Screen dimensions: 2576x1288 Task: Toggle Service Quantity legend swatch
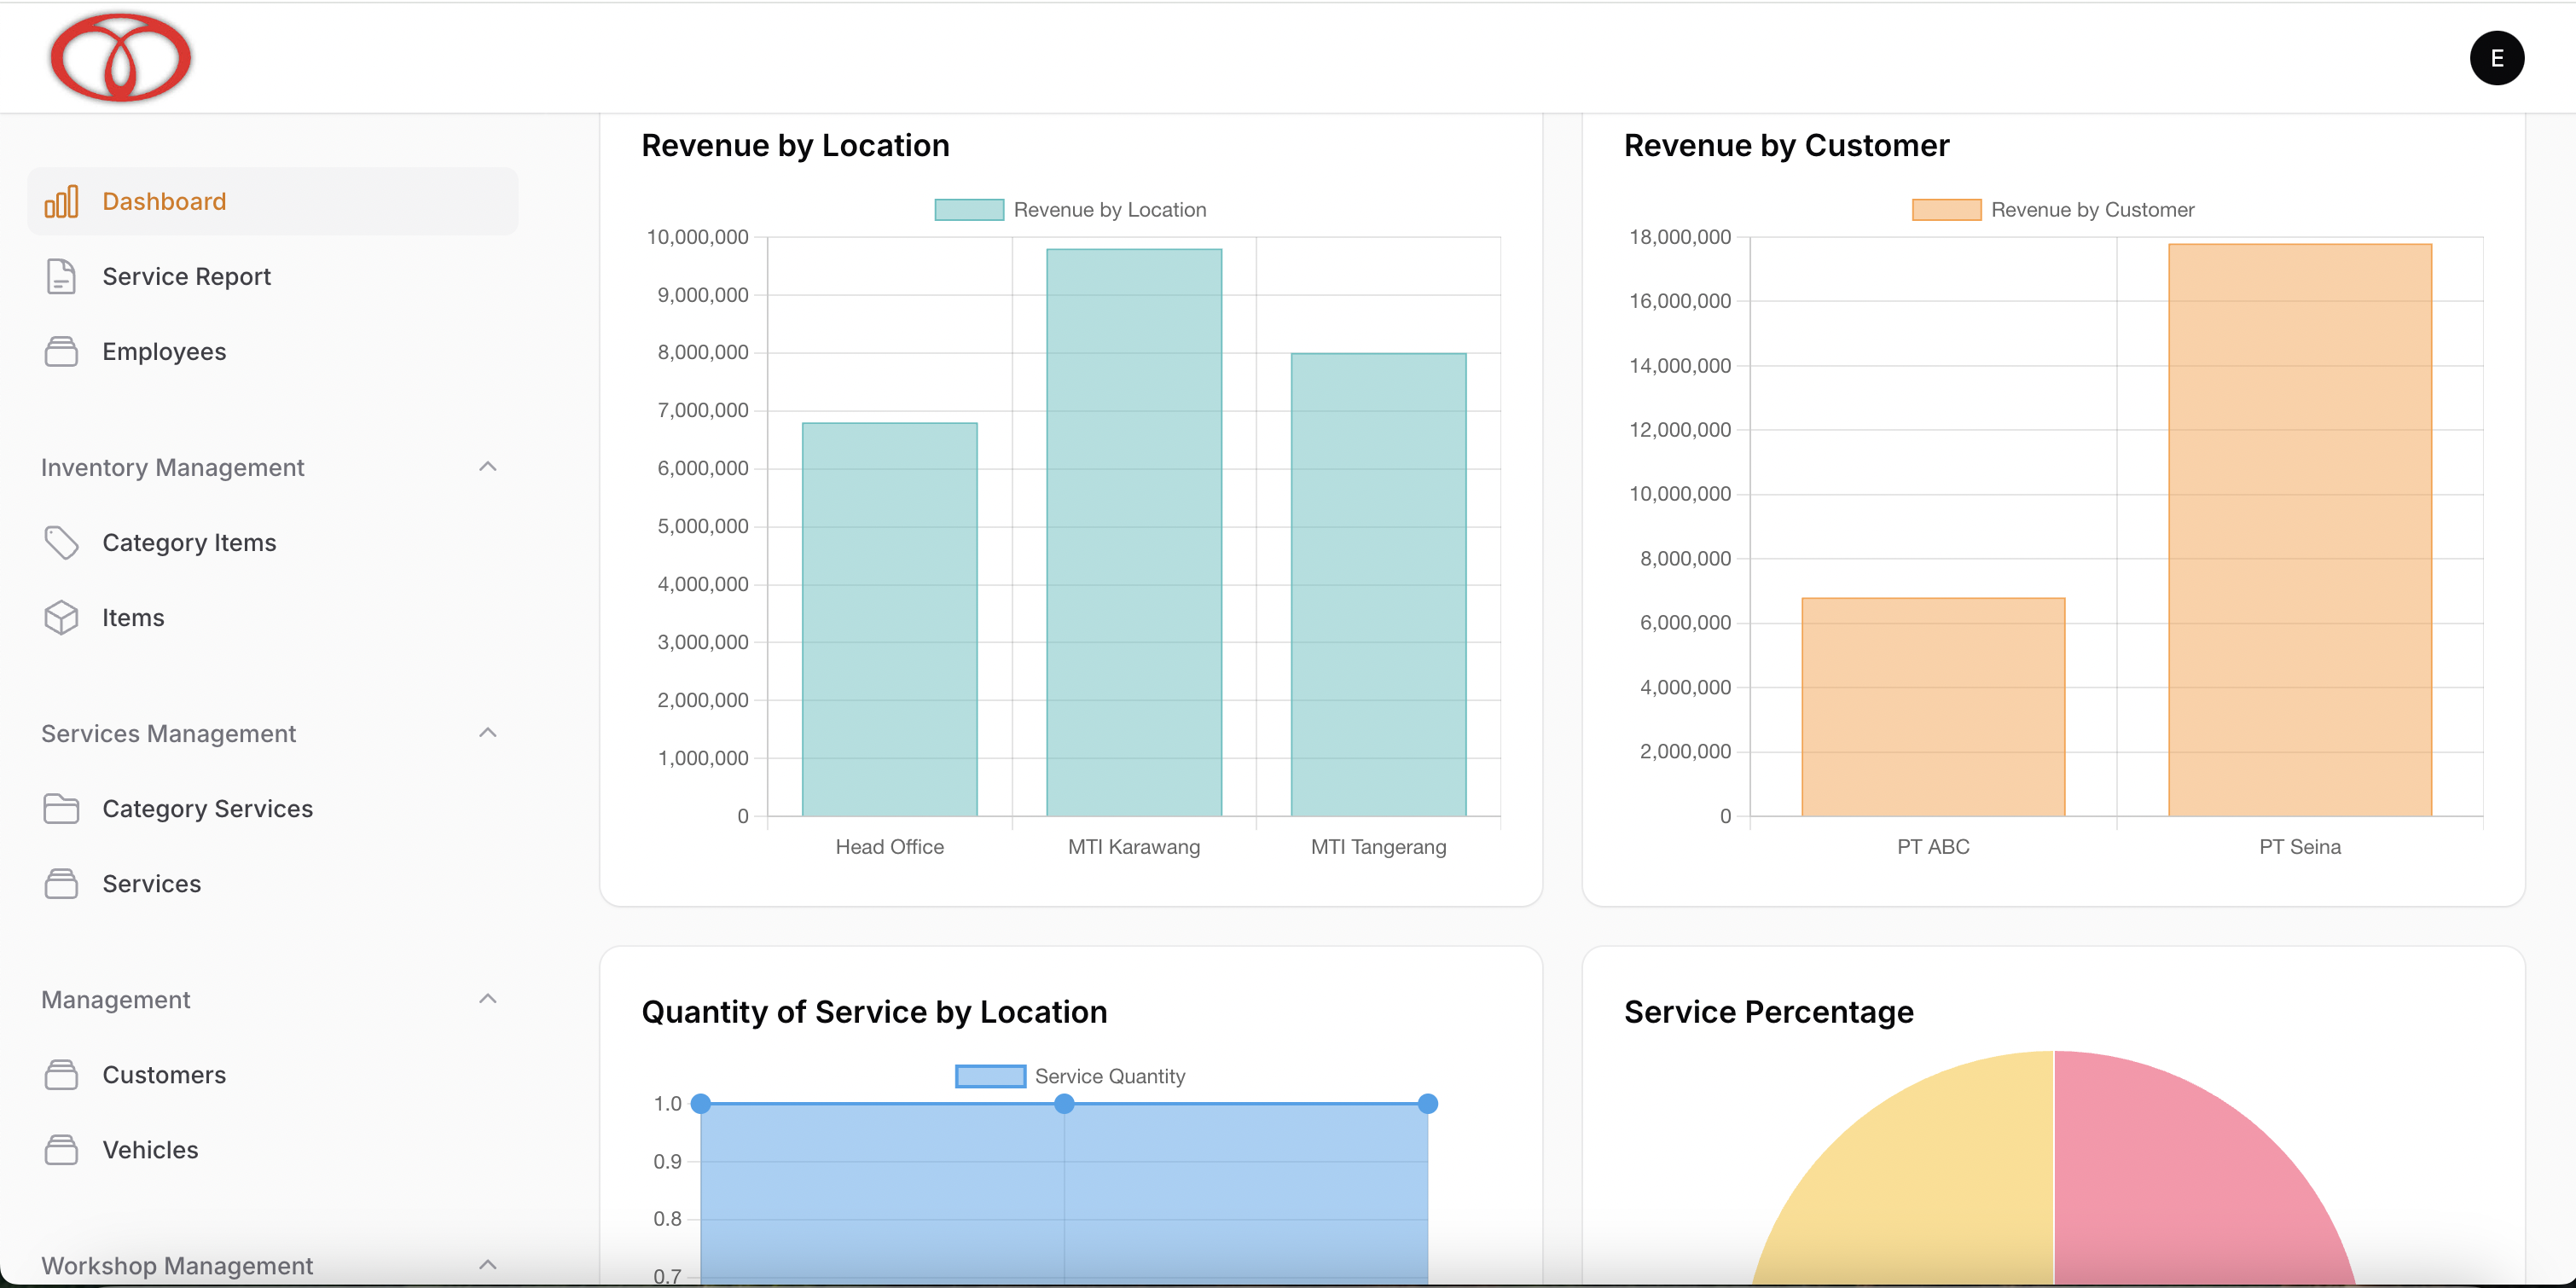[990, 1076]
